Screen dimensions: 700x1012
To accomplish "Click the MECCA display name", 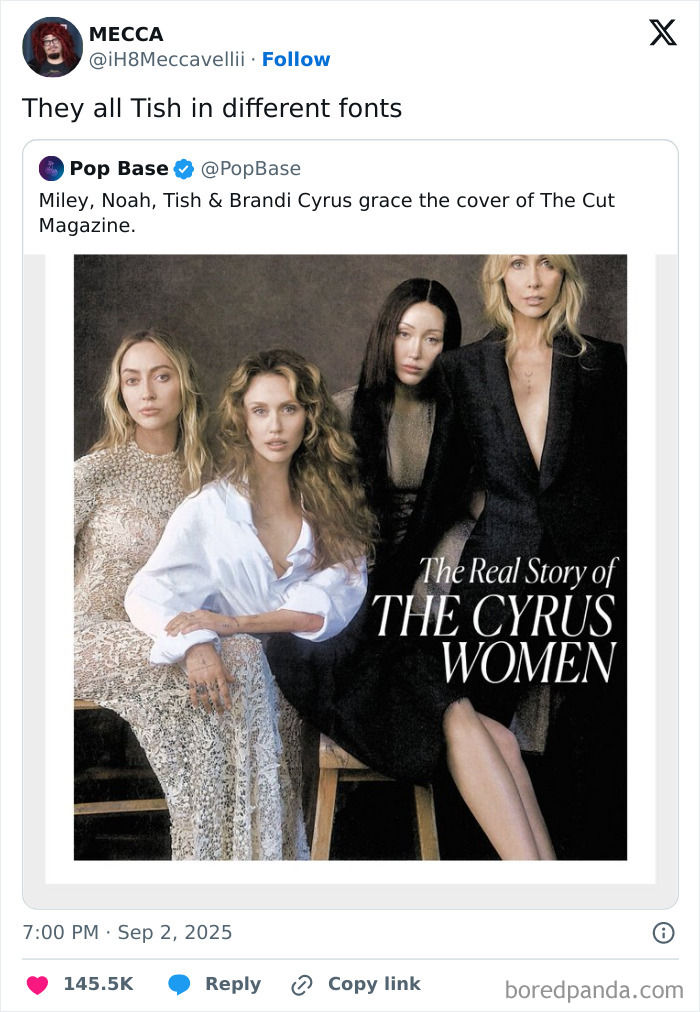I will (125, 34).
